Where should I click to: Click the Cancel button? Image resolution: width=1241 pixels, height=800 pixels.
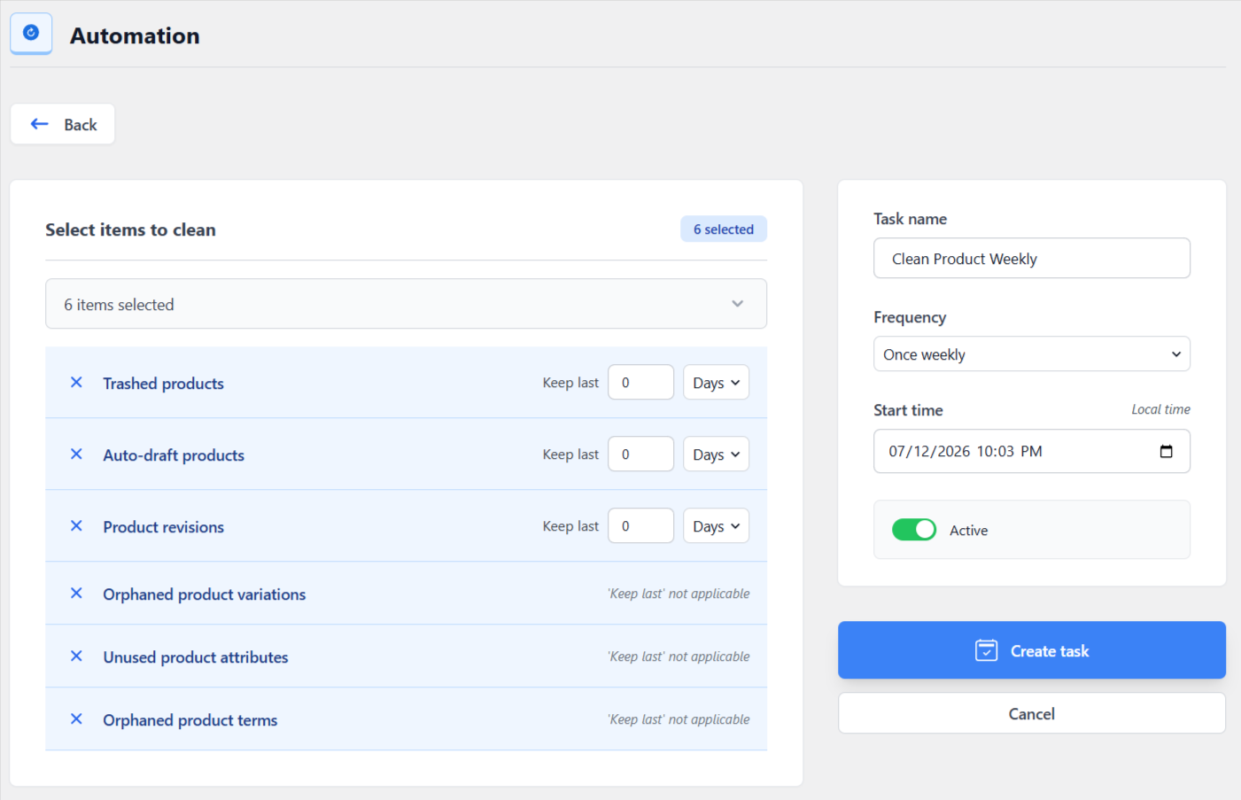(x=1032, y=713)
